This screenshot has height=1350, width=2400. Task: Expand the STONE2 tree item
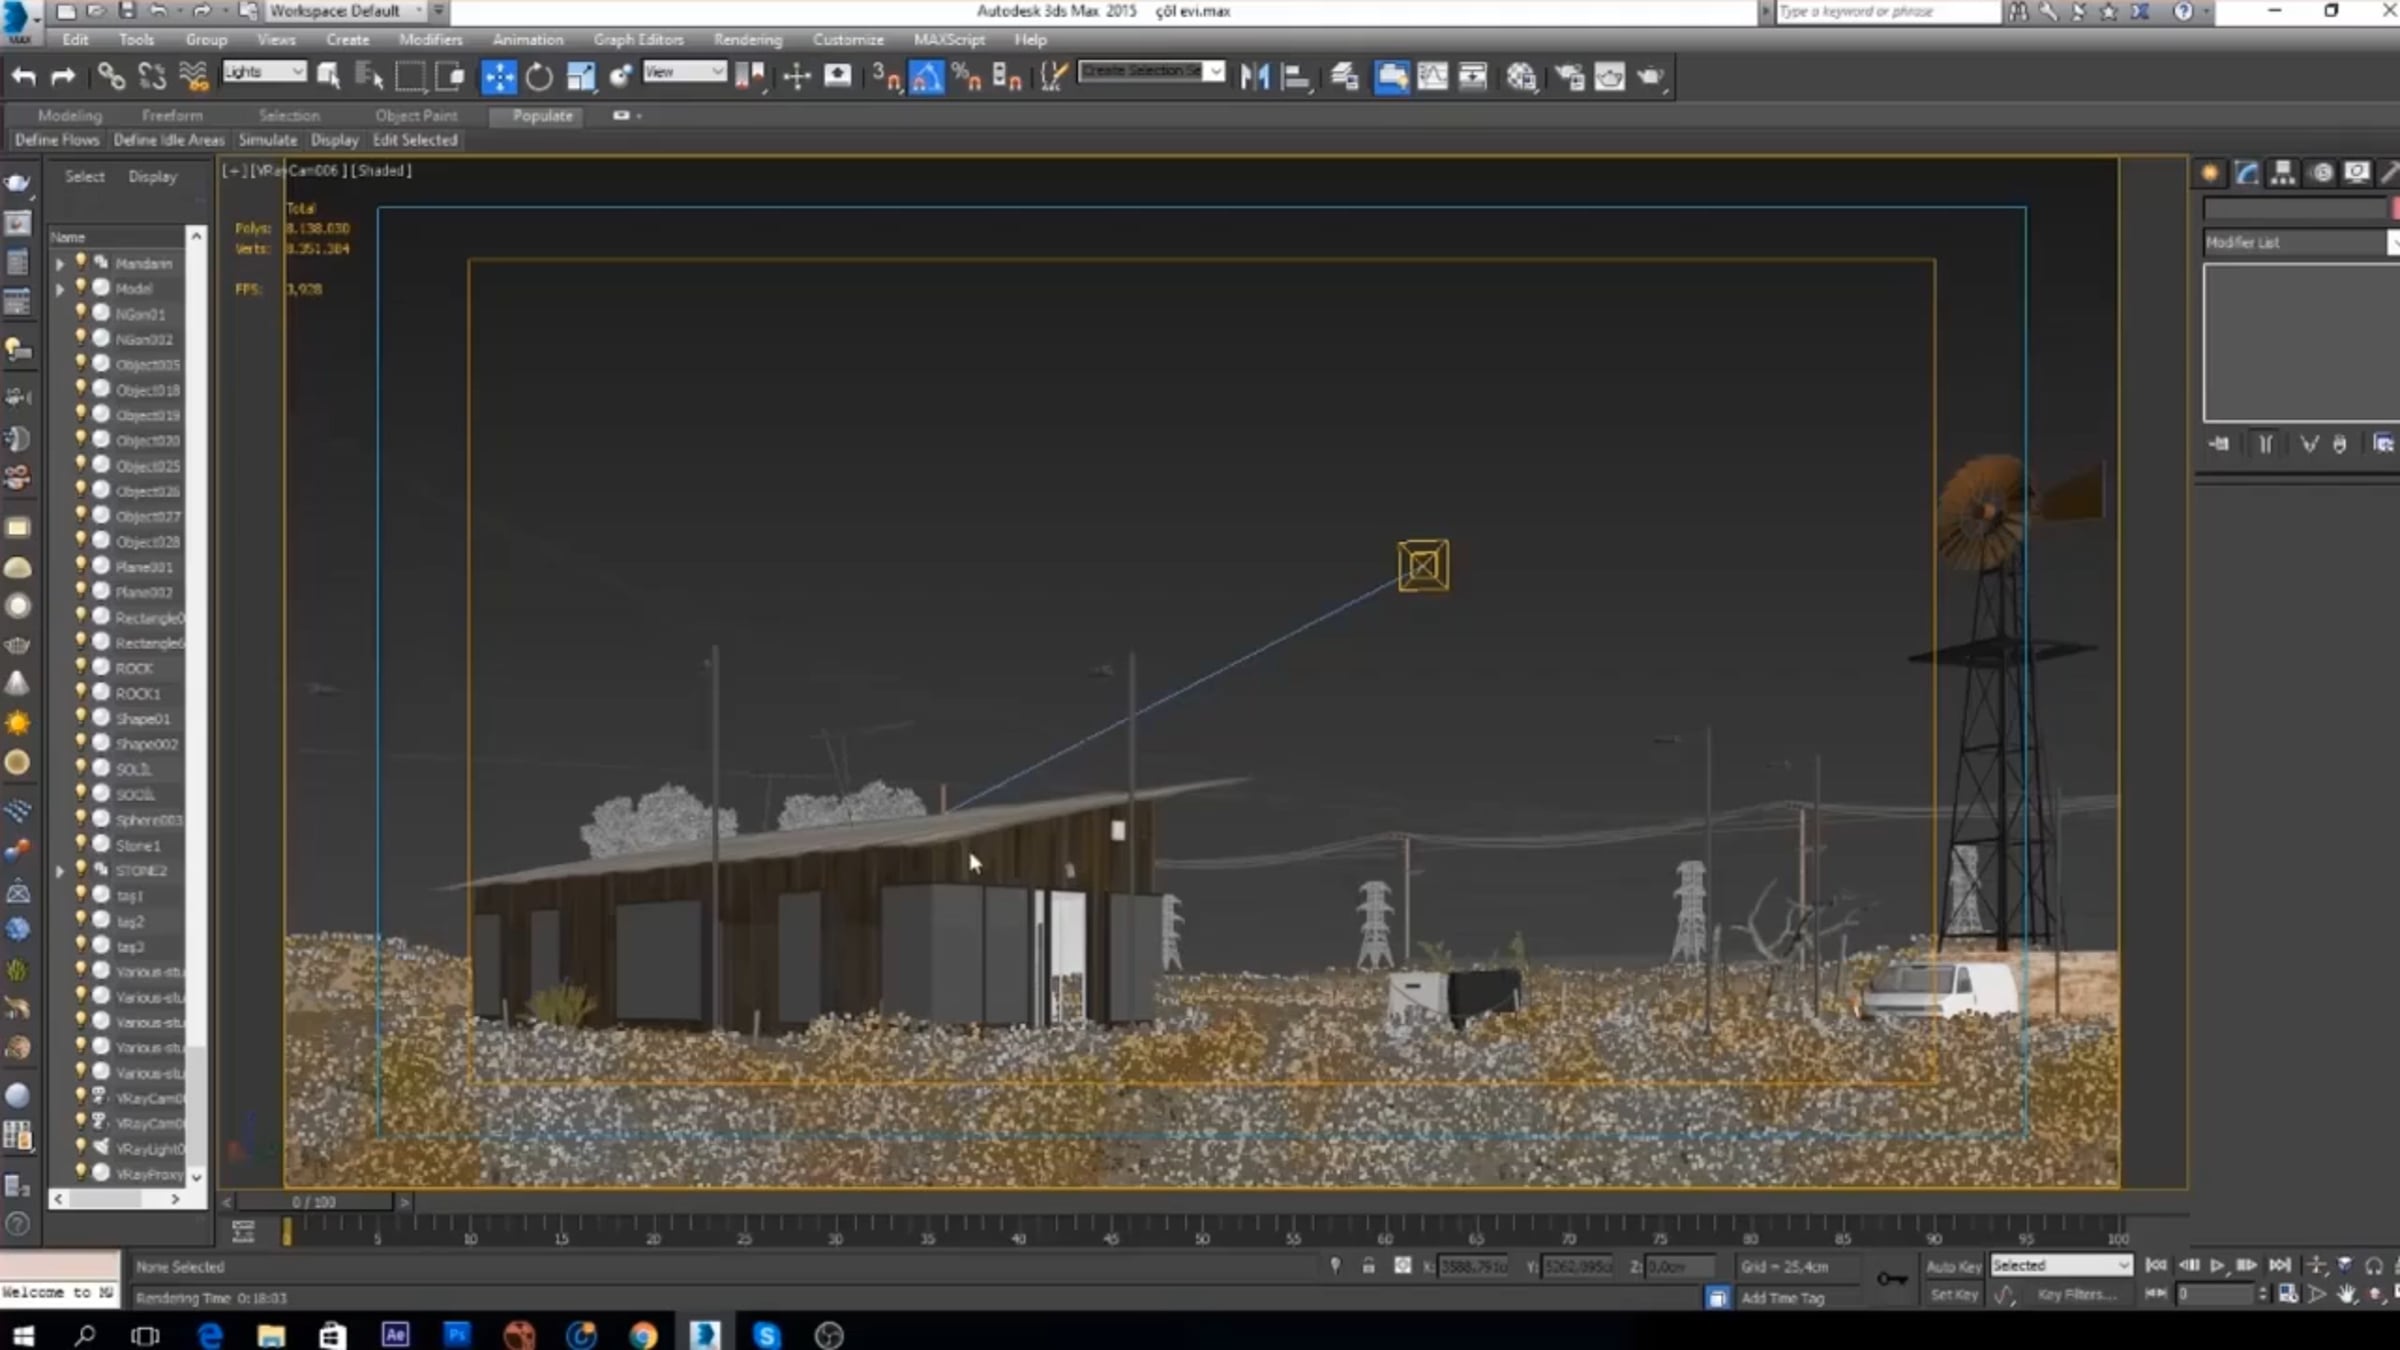[60, 871]
